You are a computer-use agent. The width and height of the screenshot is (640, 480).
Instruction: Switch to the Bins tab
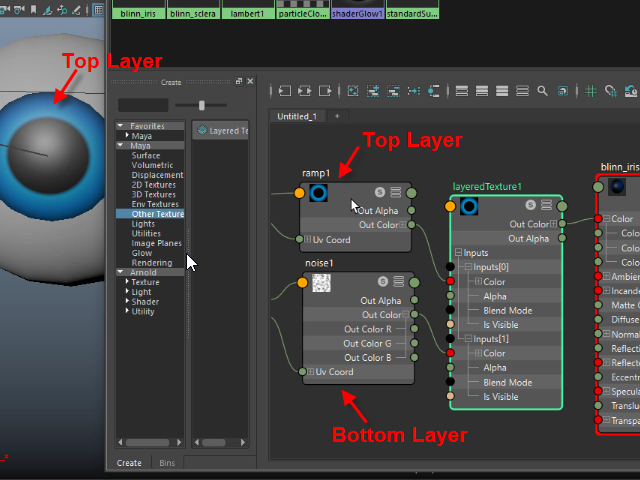pyautogui.click(x=167, y=463)
